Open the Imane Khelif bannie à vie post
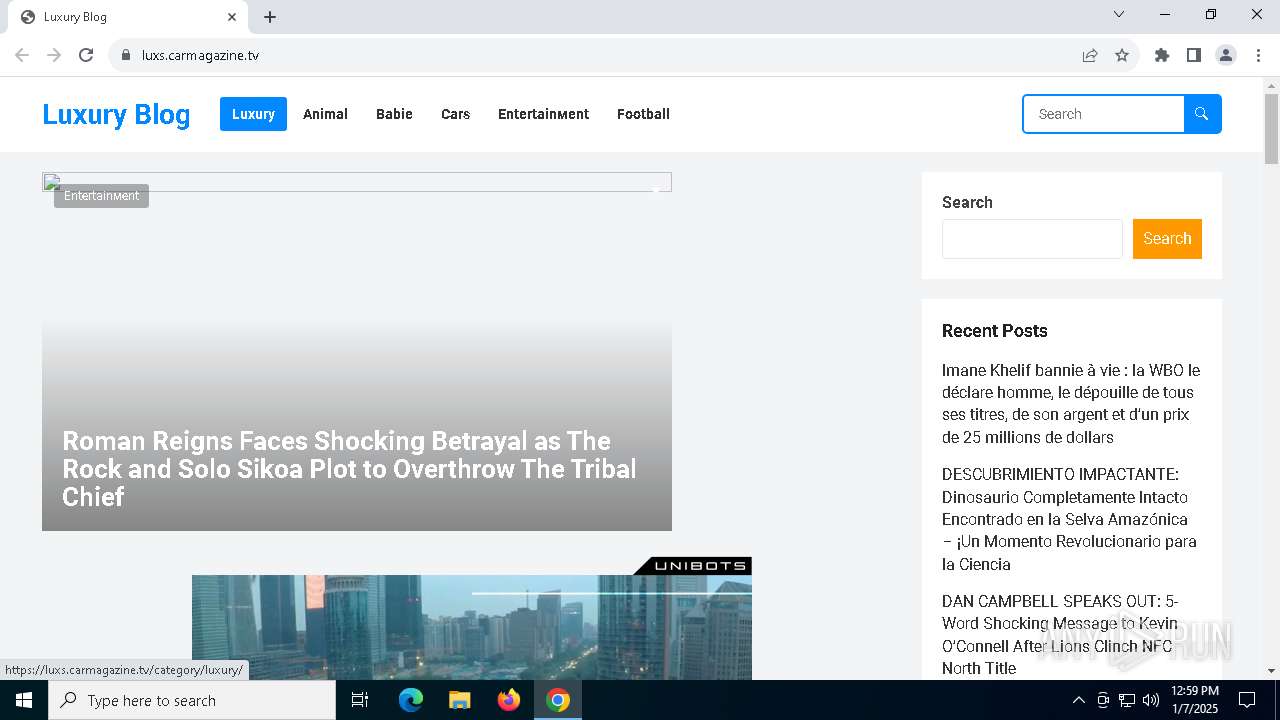This screenshot has width=1280, height=720. tap(1071, 404)
